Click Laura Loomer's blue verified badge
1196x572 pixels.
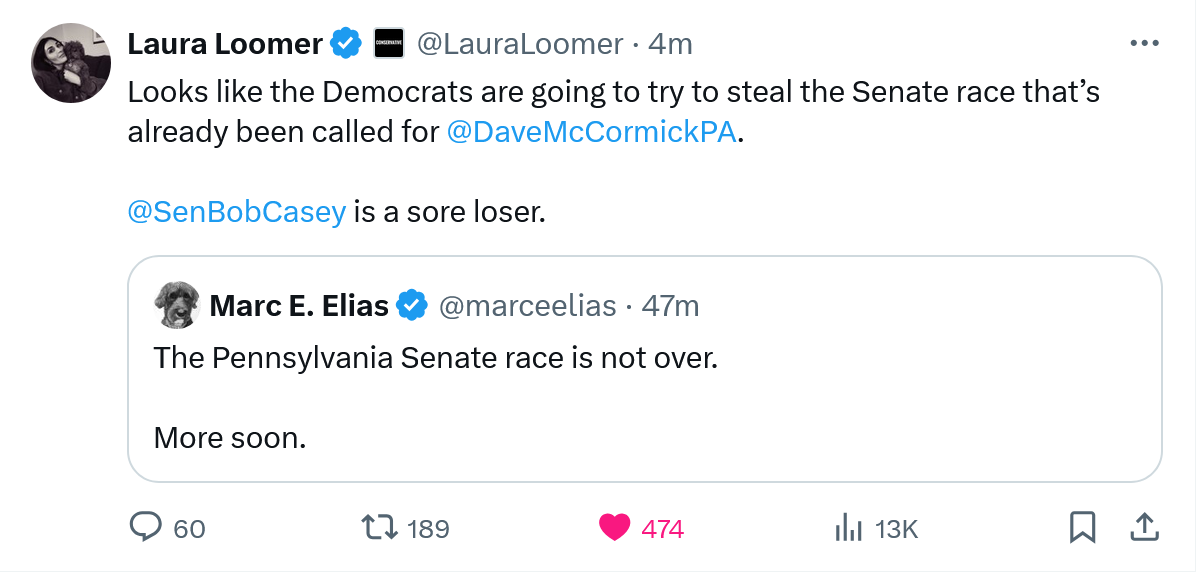click(346, 44)
